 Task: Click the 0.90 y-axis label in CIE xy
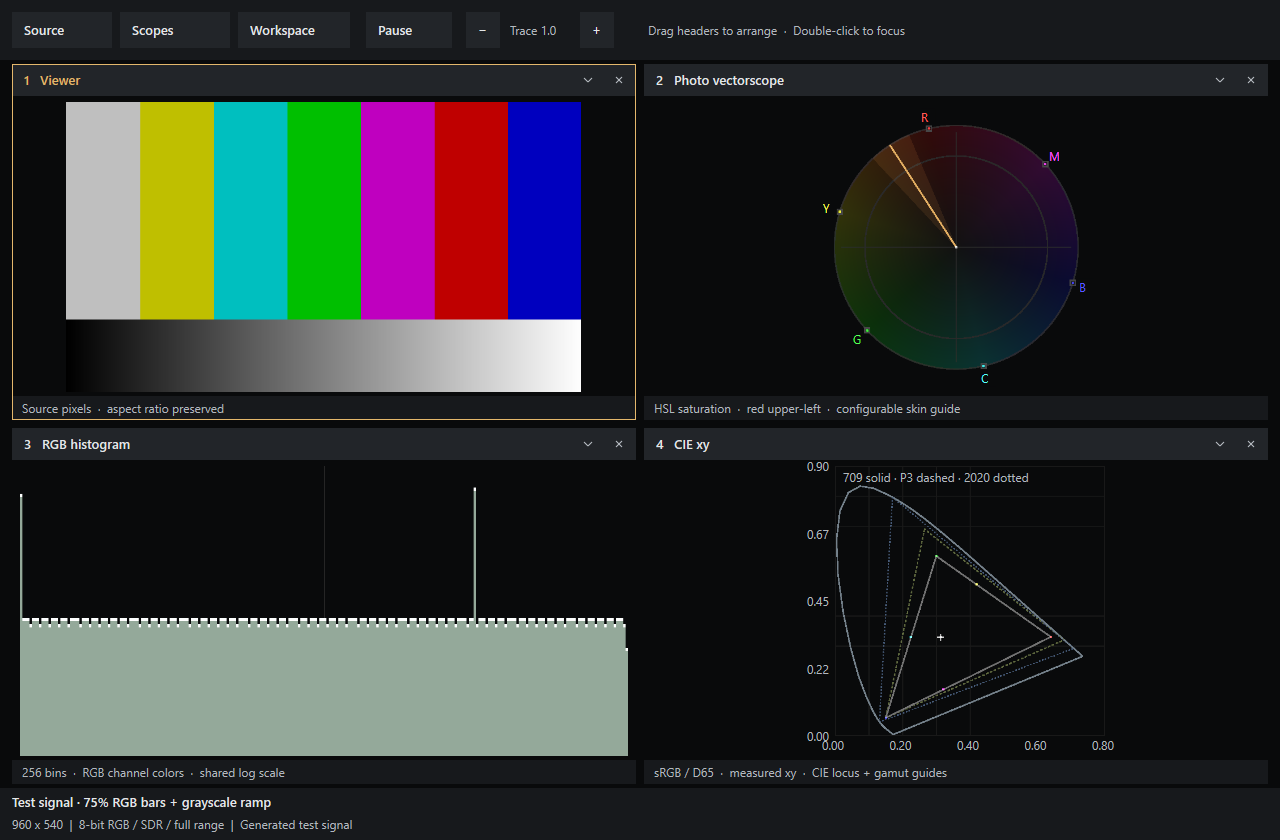coord(818,467)
